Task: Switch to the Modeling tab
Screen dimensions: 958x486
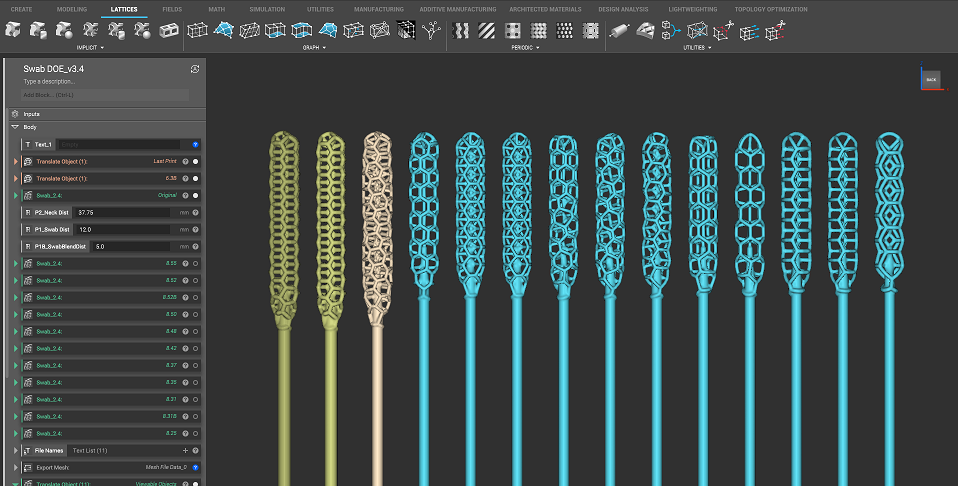Action: (x=71, y=9)
